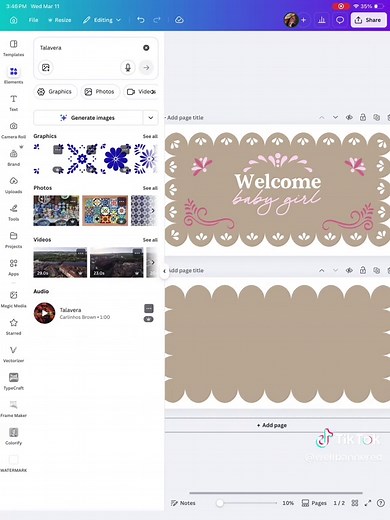Image resolution: width=390 pixels, height=520 pixels.
Task: Show more Photos with right arrow
Action: point(153,211)
